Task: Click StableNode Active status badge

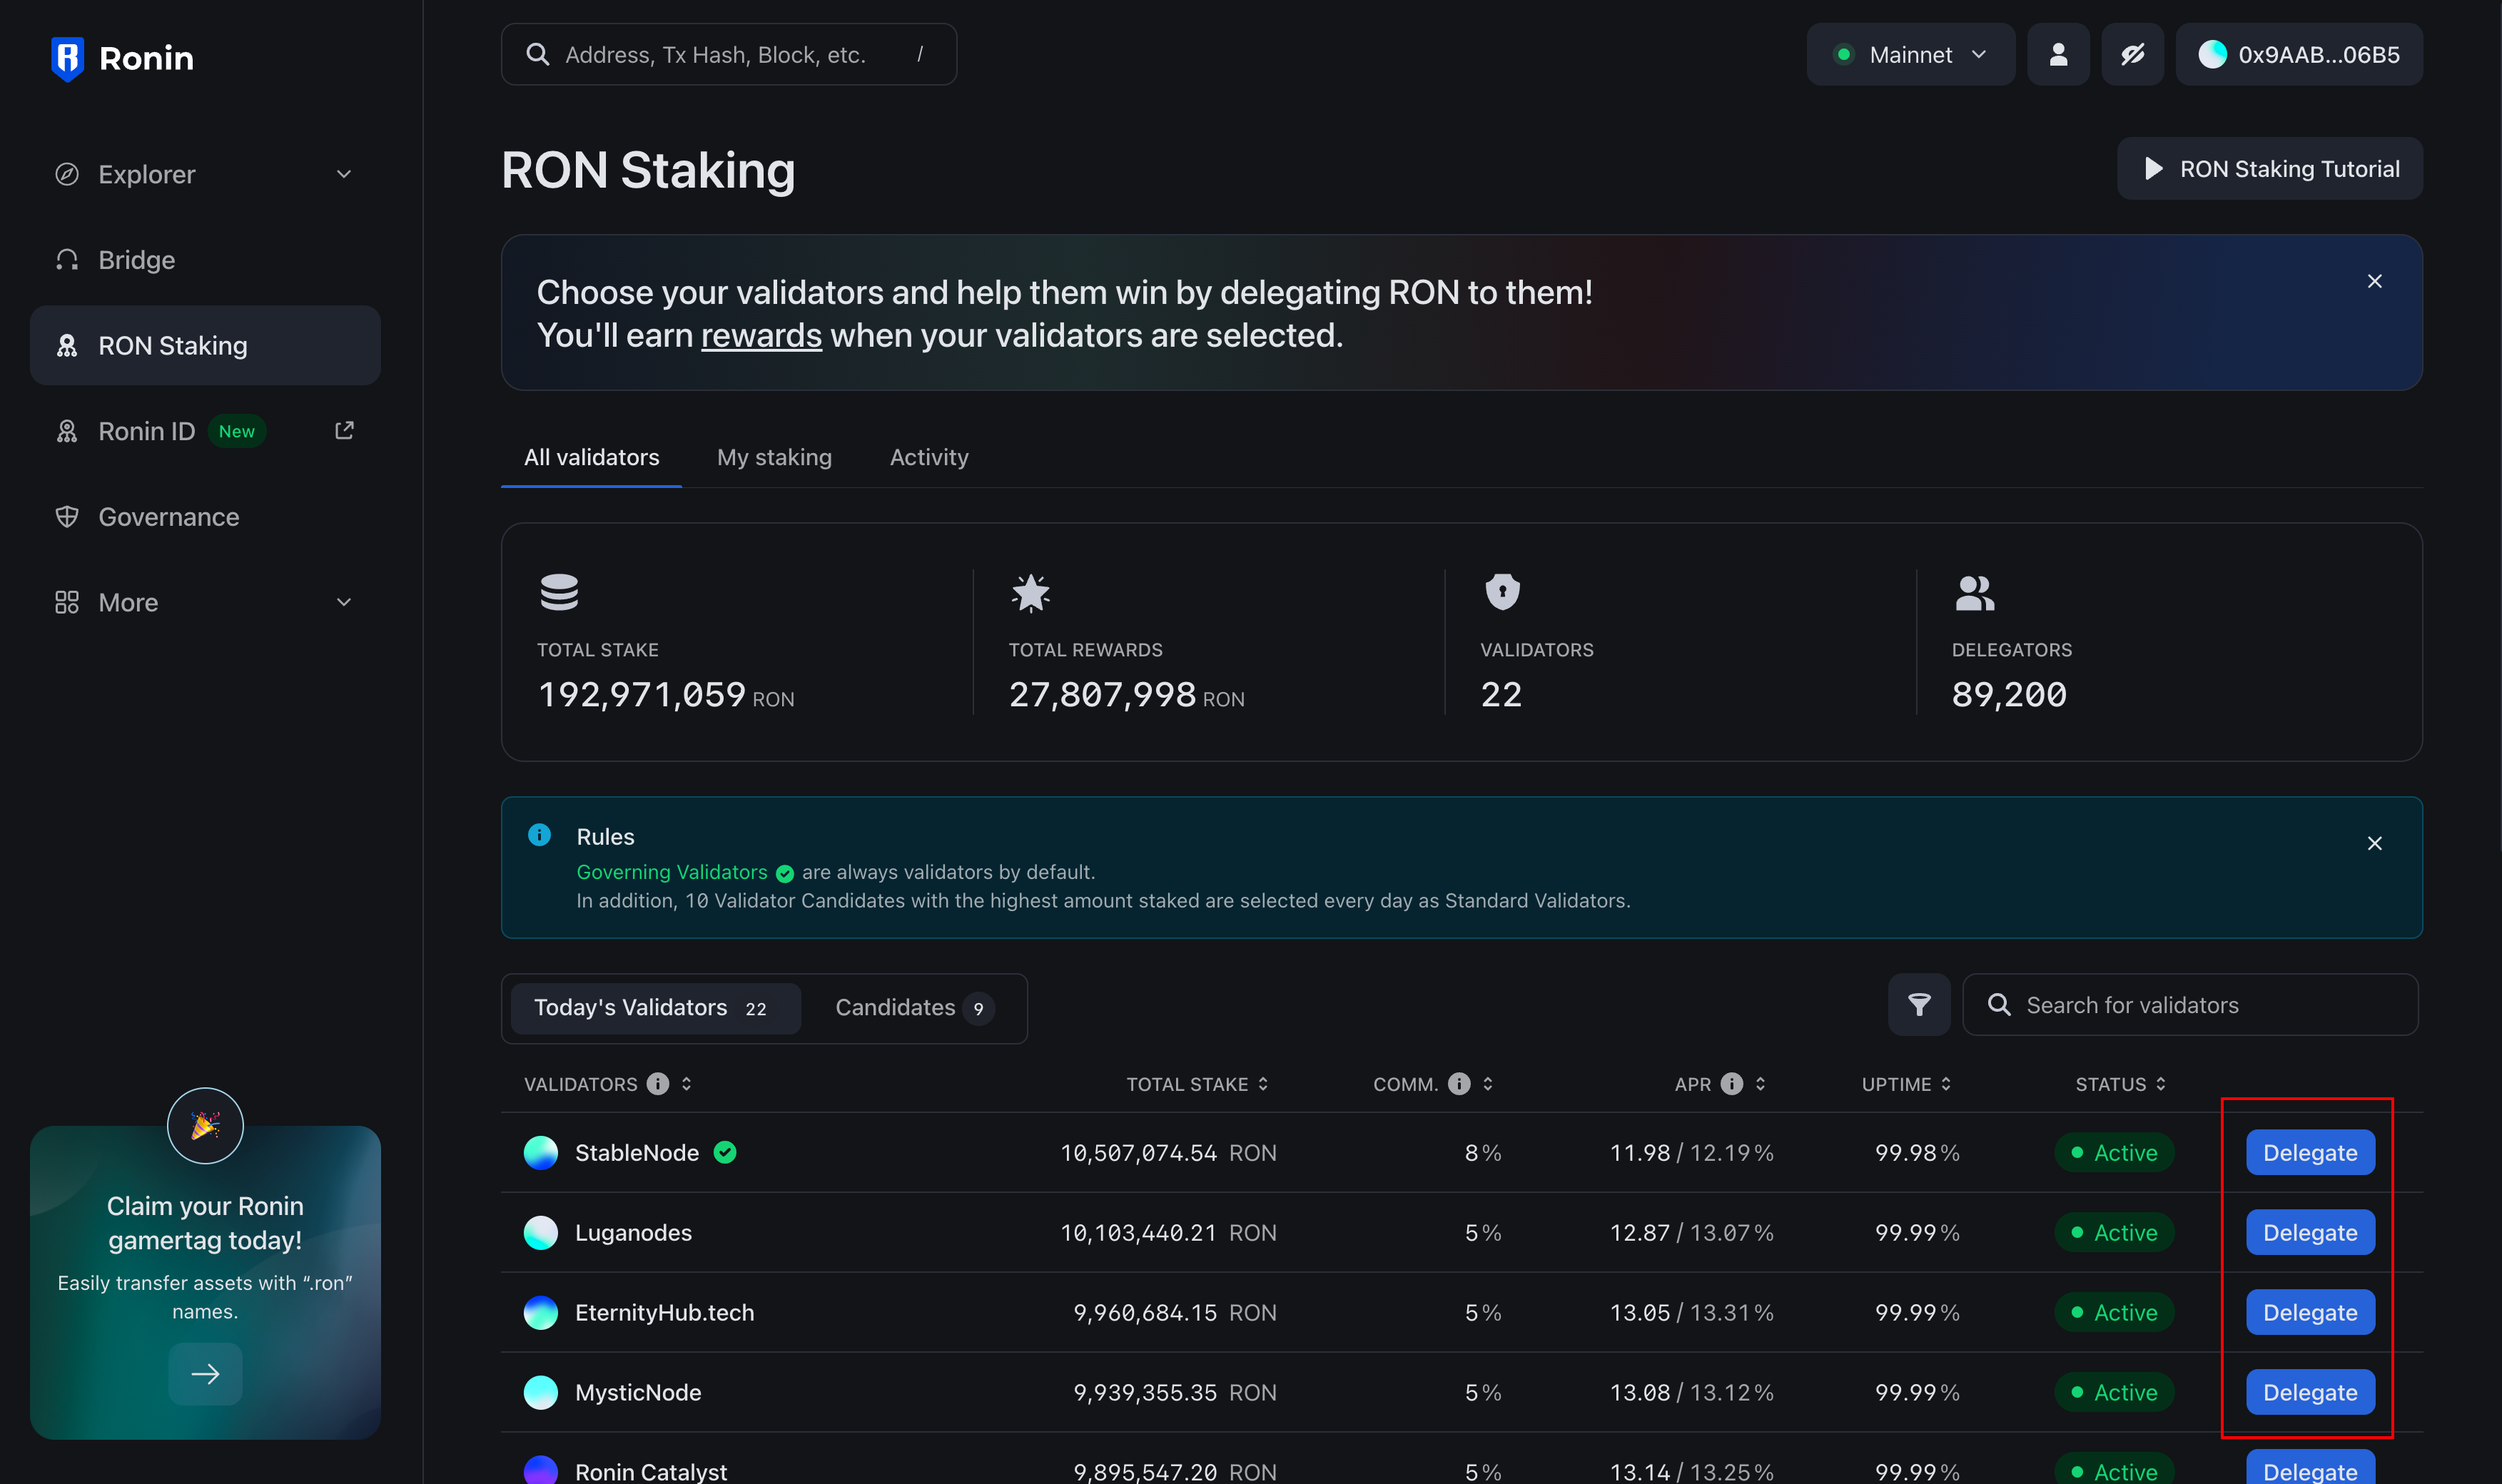Action: pyautogui.click(x=2114, y=1152)
